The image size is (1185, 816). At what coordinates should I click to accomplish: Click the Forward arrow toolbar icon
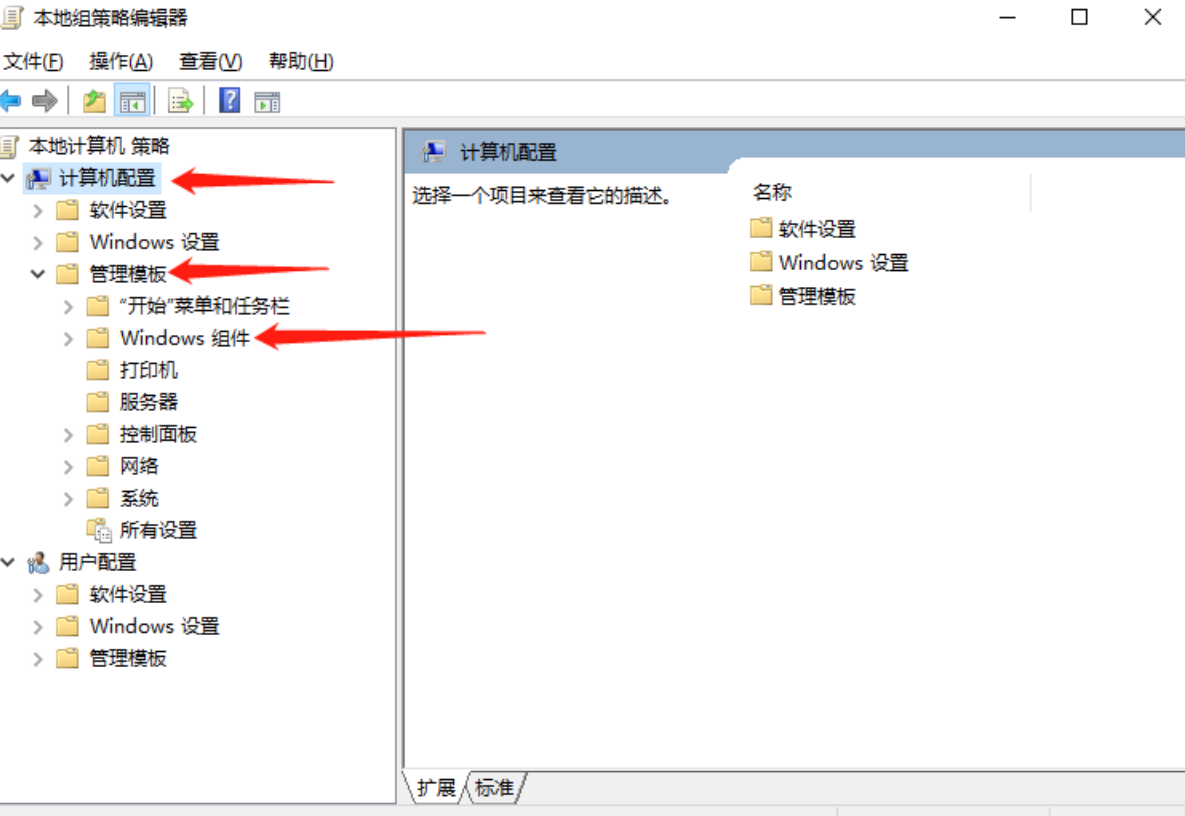(x=45, y=100)
